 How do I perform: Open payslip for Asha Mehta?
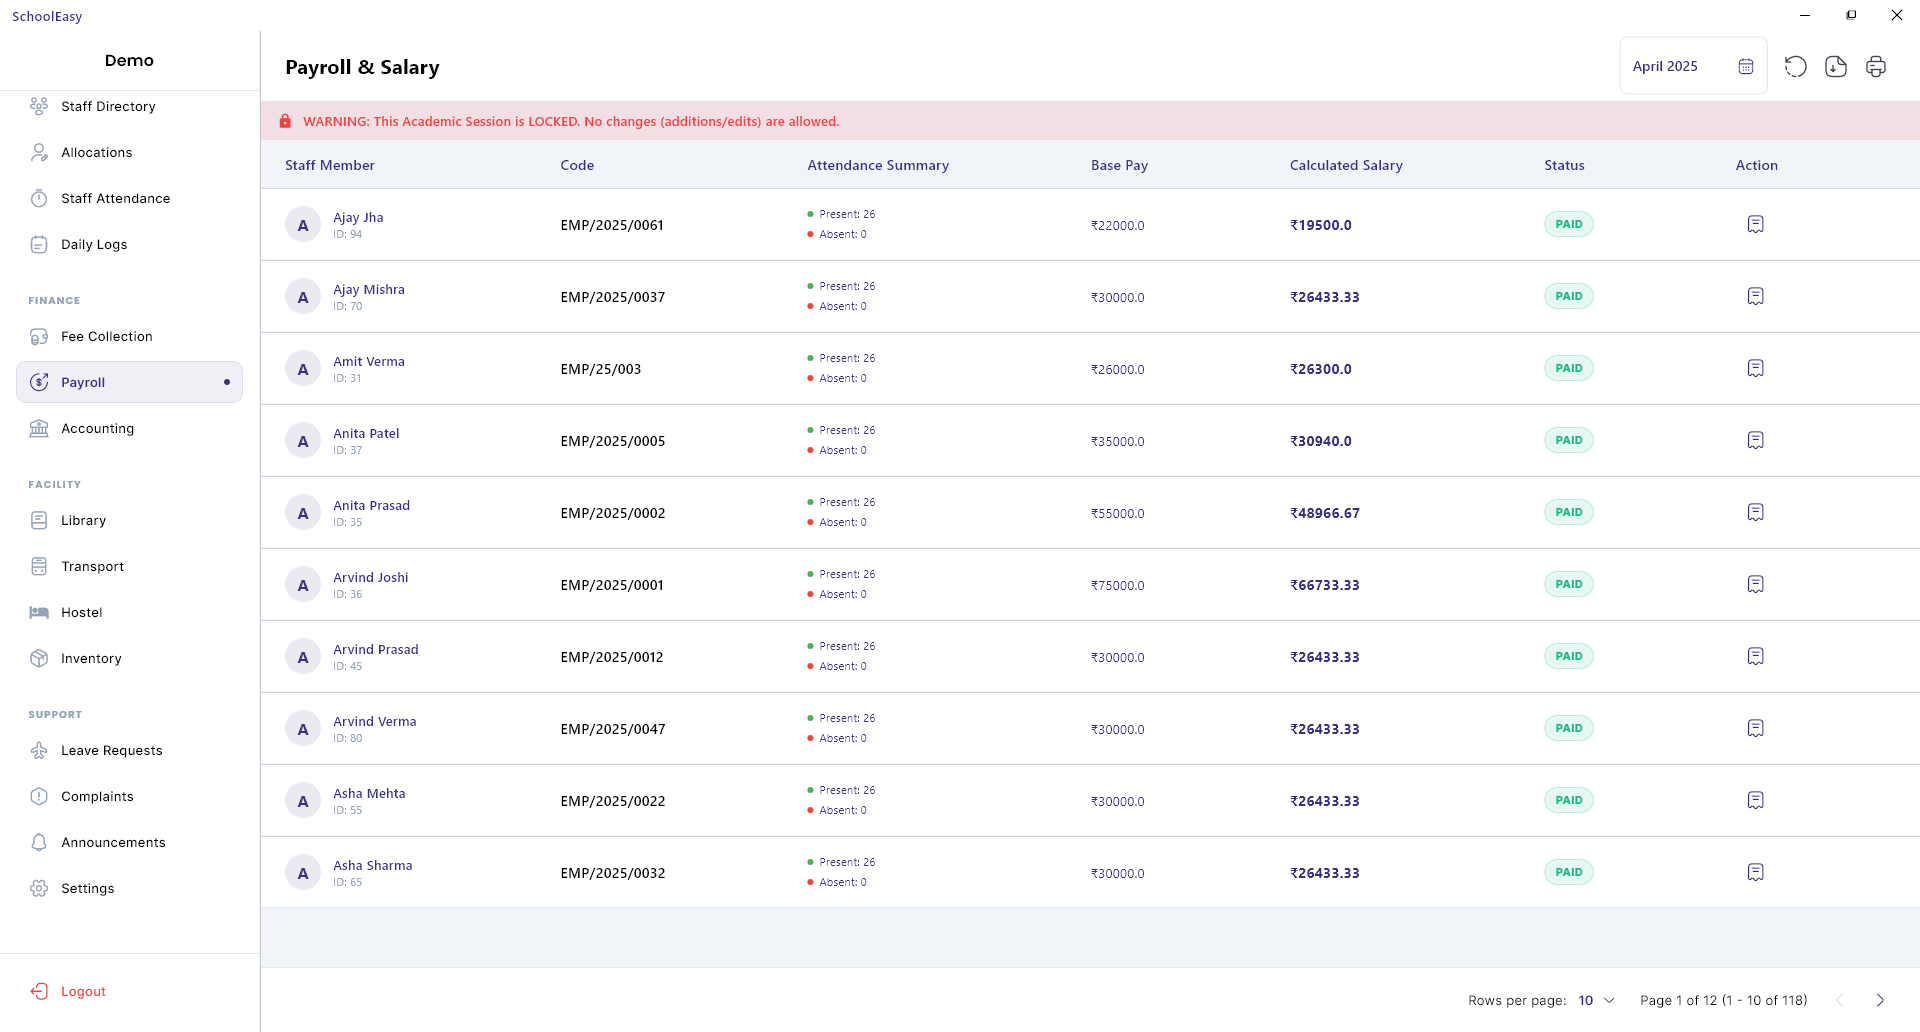(1756, 800)
